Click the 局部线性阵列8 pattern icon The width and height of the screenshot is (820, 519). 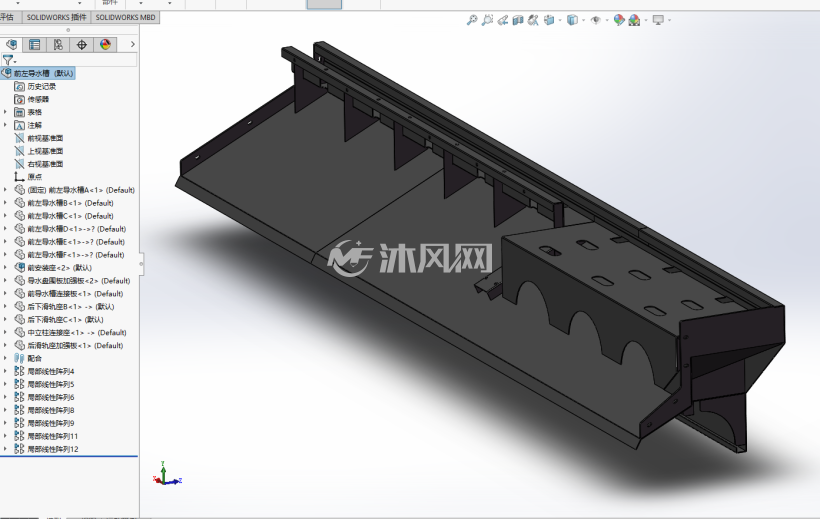point(19,410)
